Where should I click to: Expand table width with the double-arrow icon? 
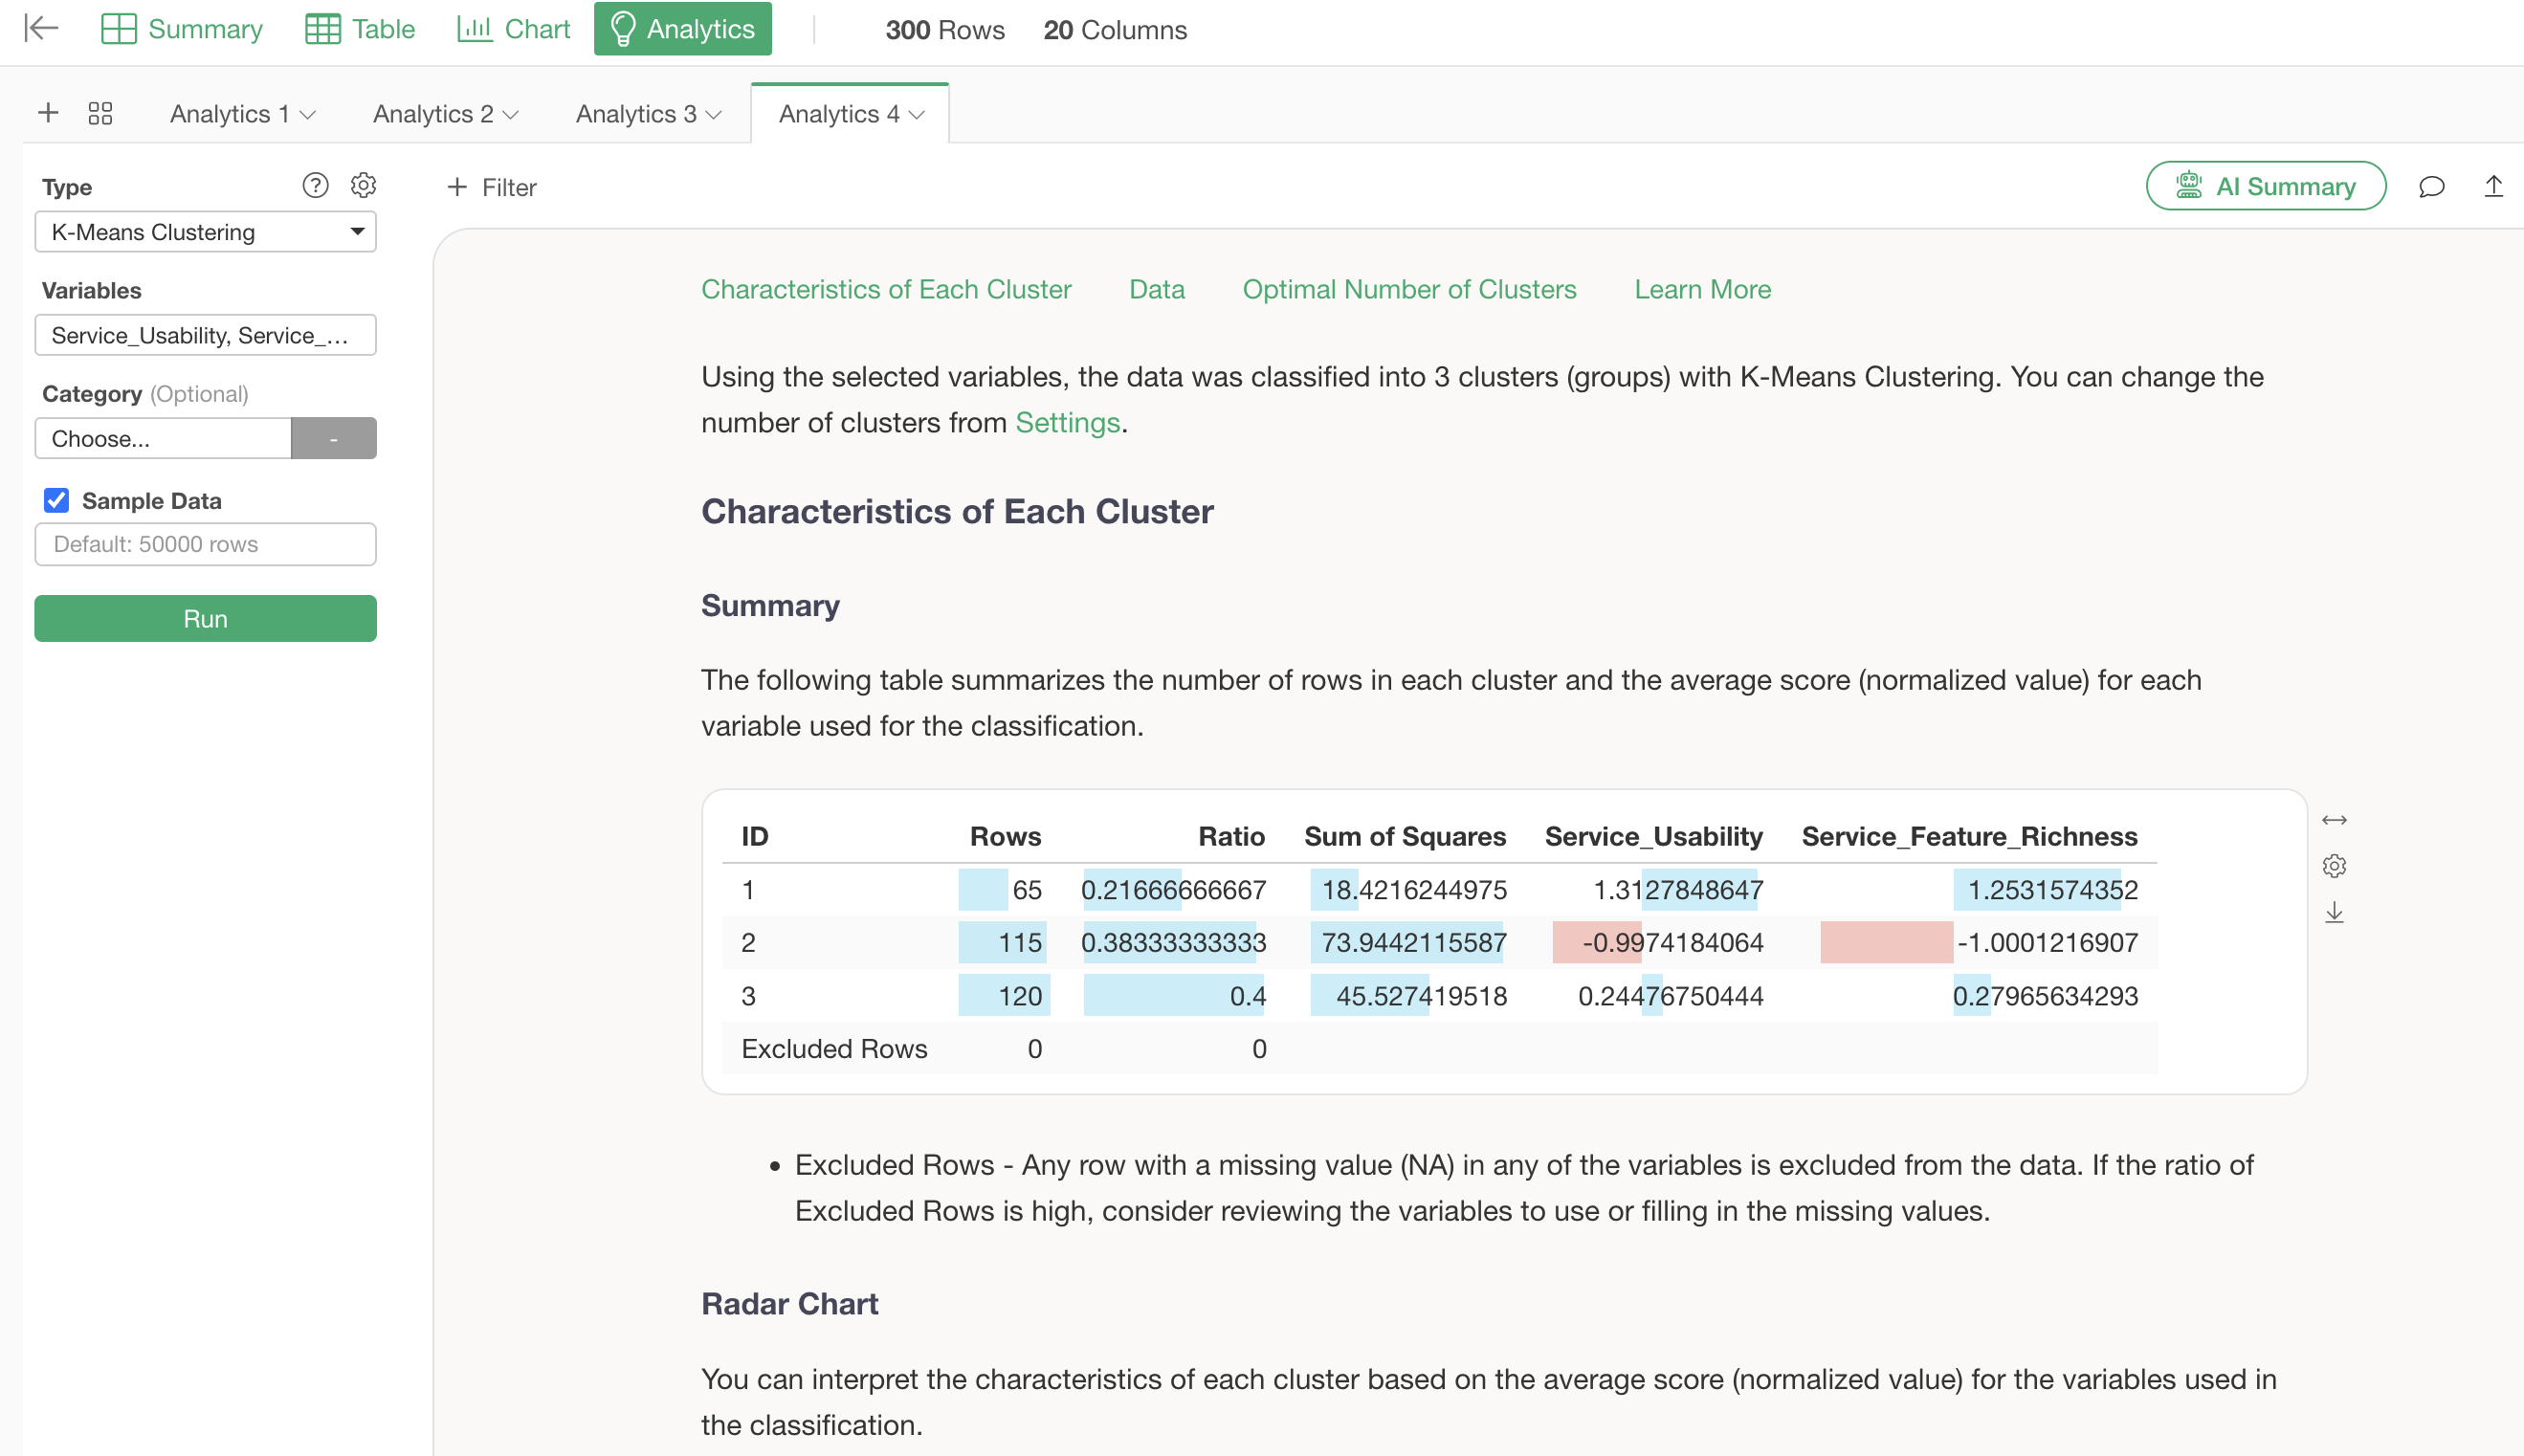(2334, 820)
